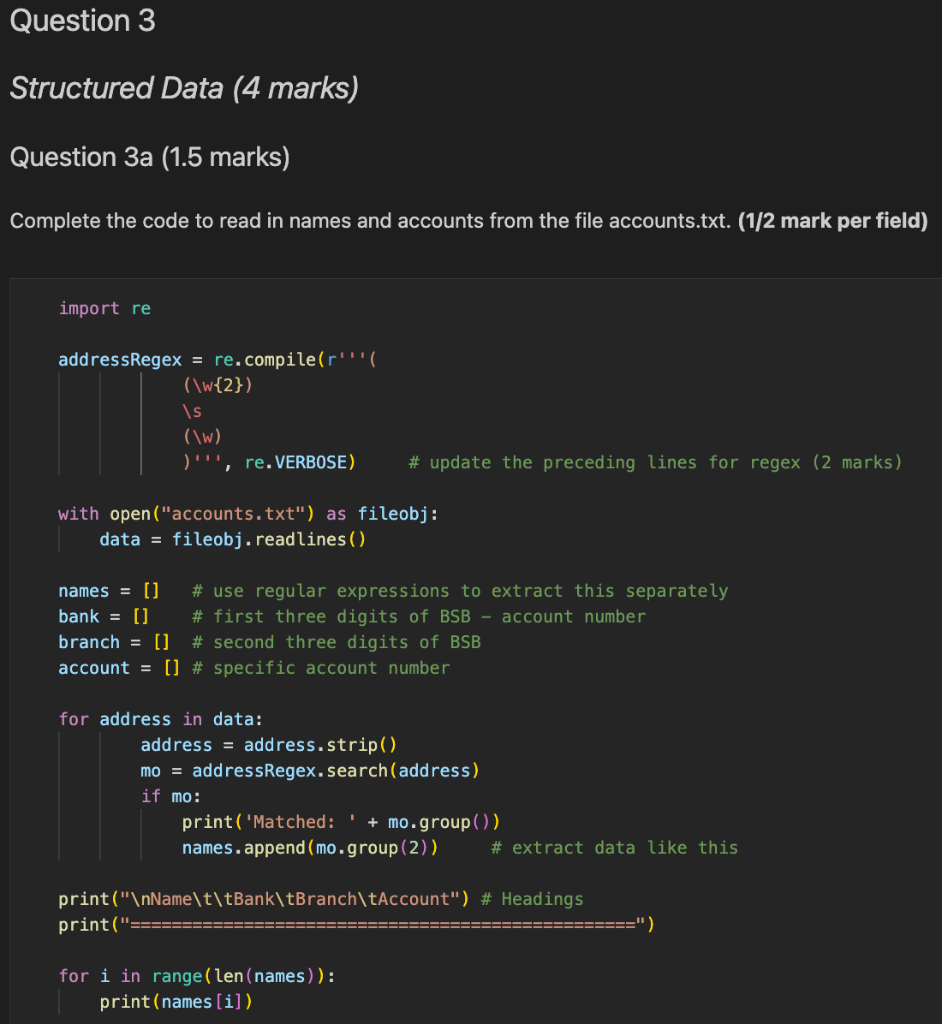Image resolution: width=942 pixels, height=1024 pixels.
Task: Click the '(\w{2})' regex line
Action: 218,385
